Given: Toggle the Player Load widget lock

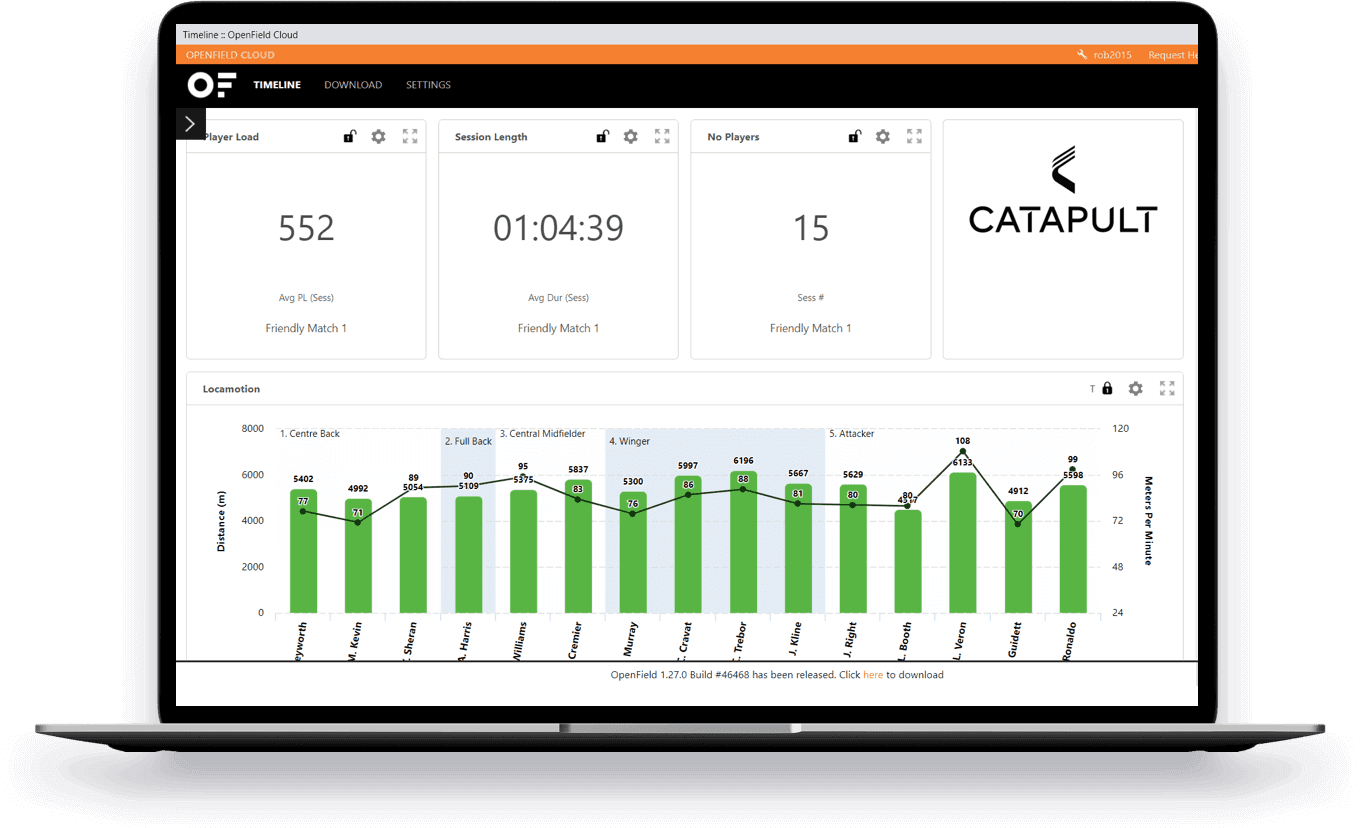Looking at the screenshot, I should pos(349,137).
